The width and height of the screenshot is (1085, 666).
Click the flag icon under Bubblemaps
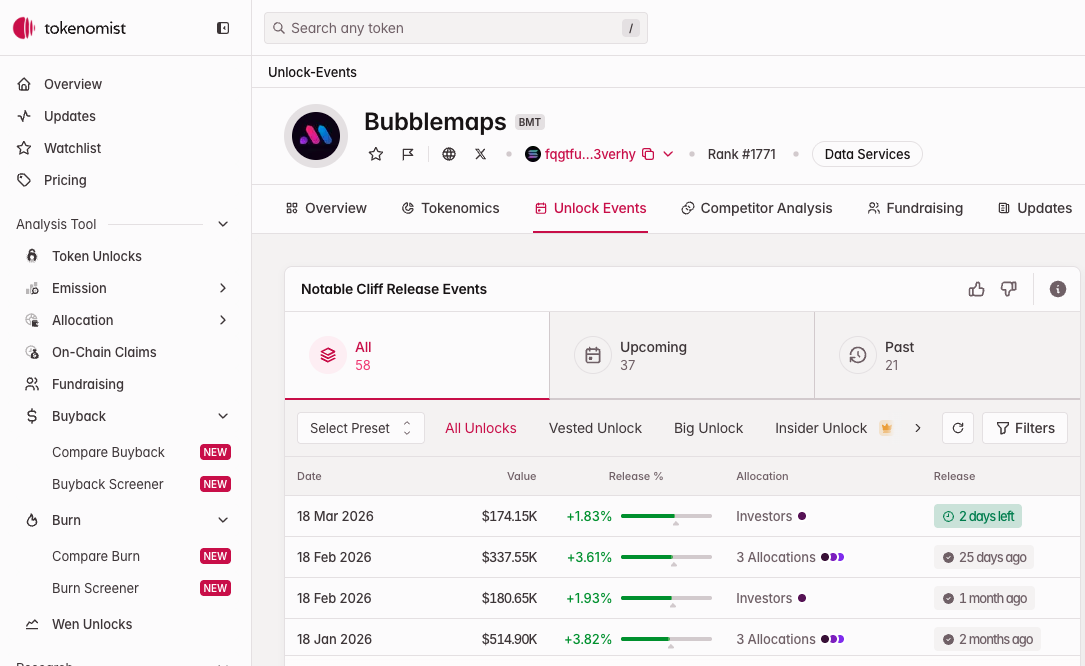[x=408, y=154]
